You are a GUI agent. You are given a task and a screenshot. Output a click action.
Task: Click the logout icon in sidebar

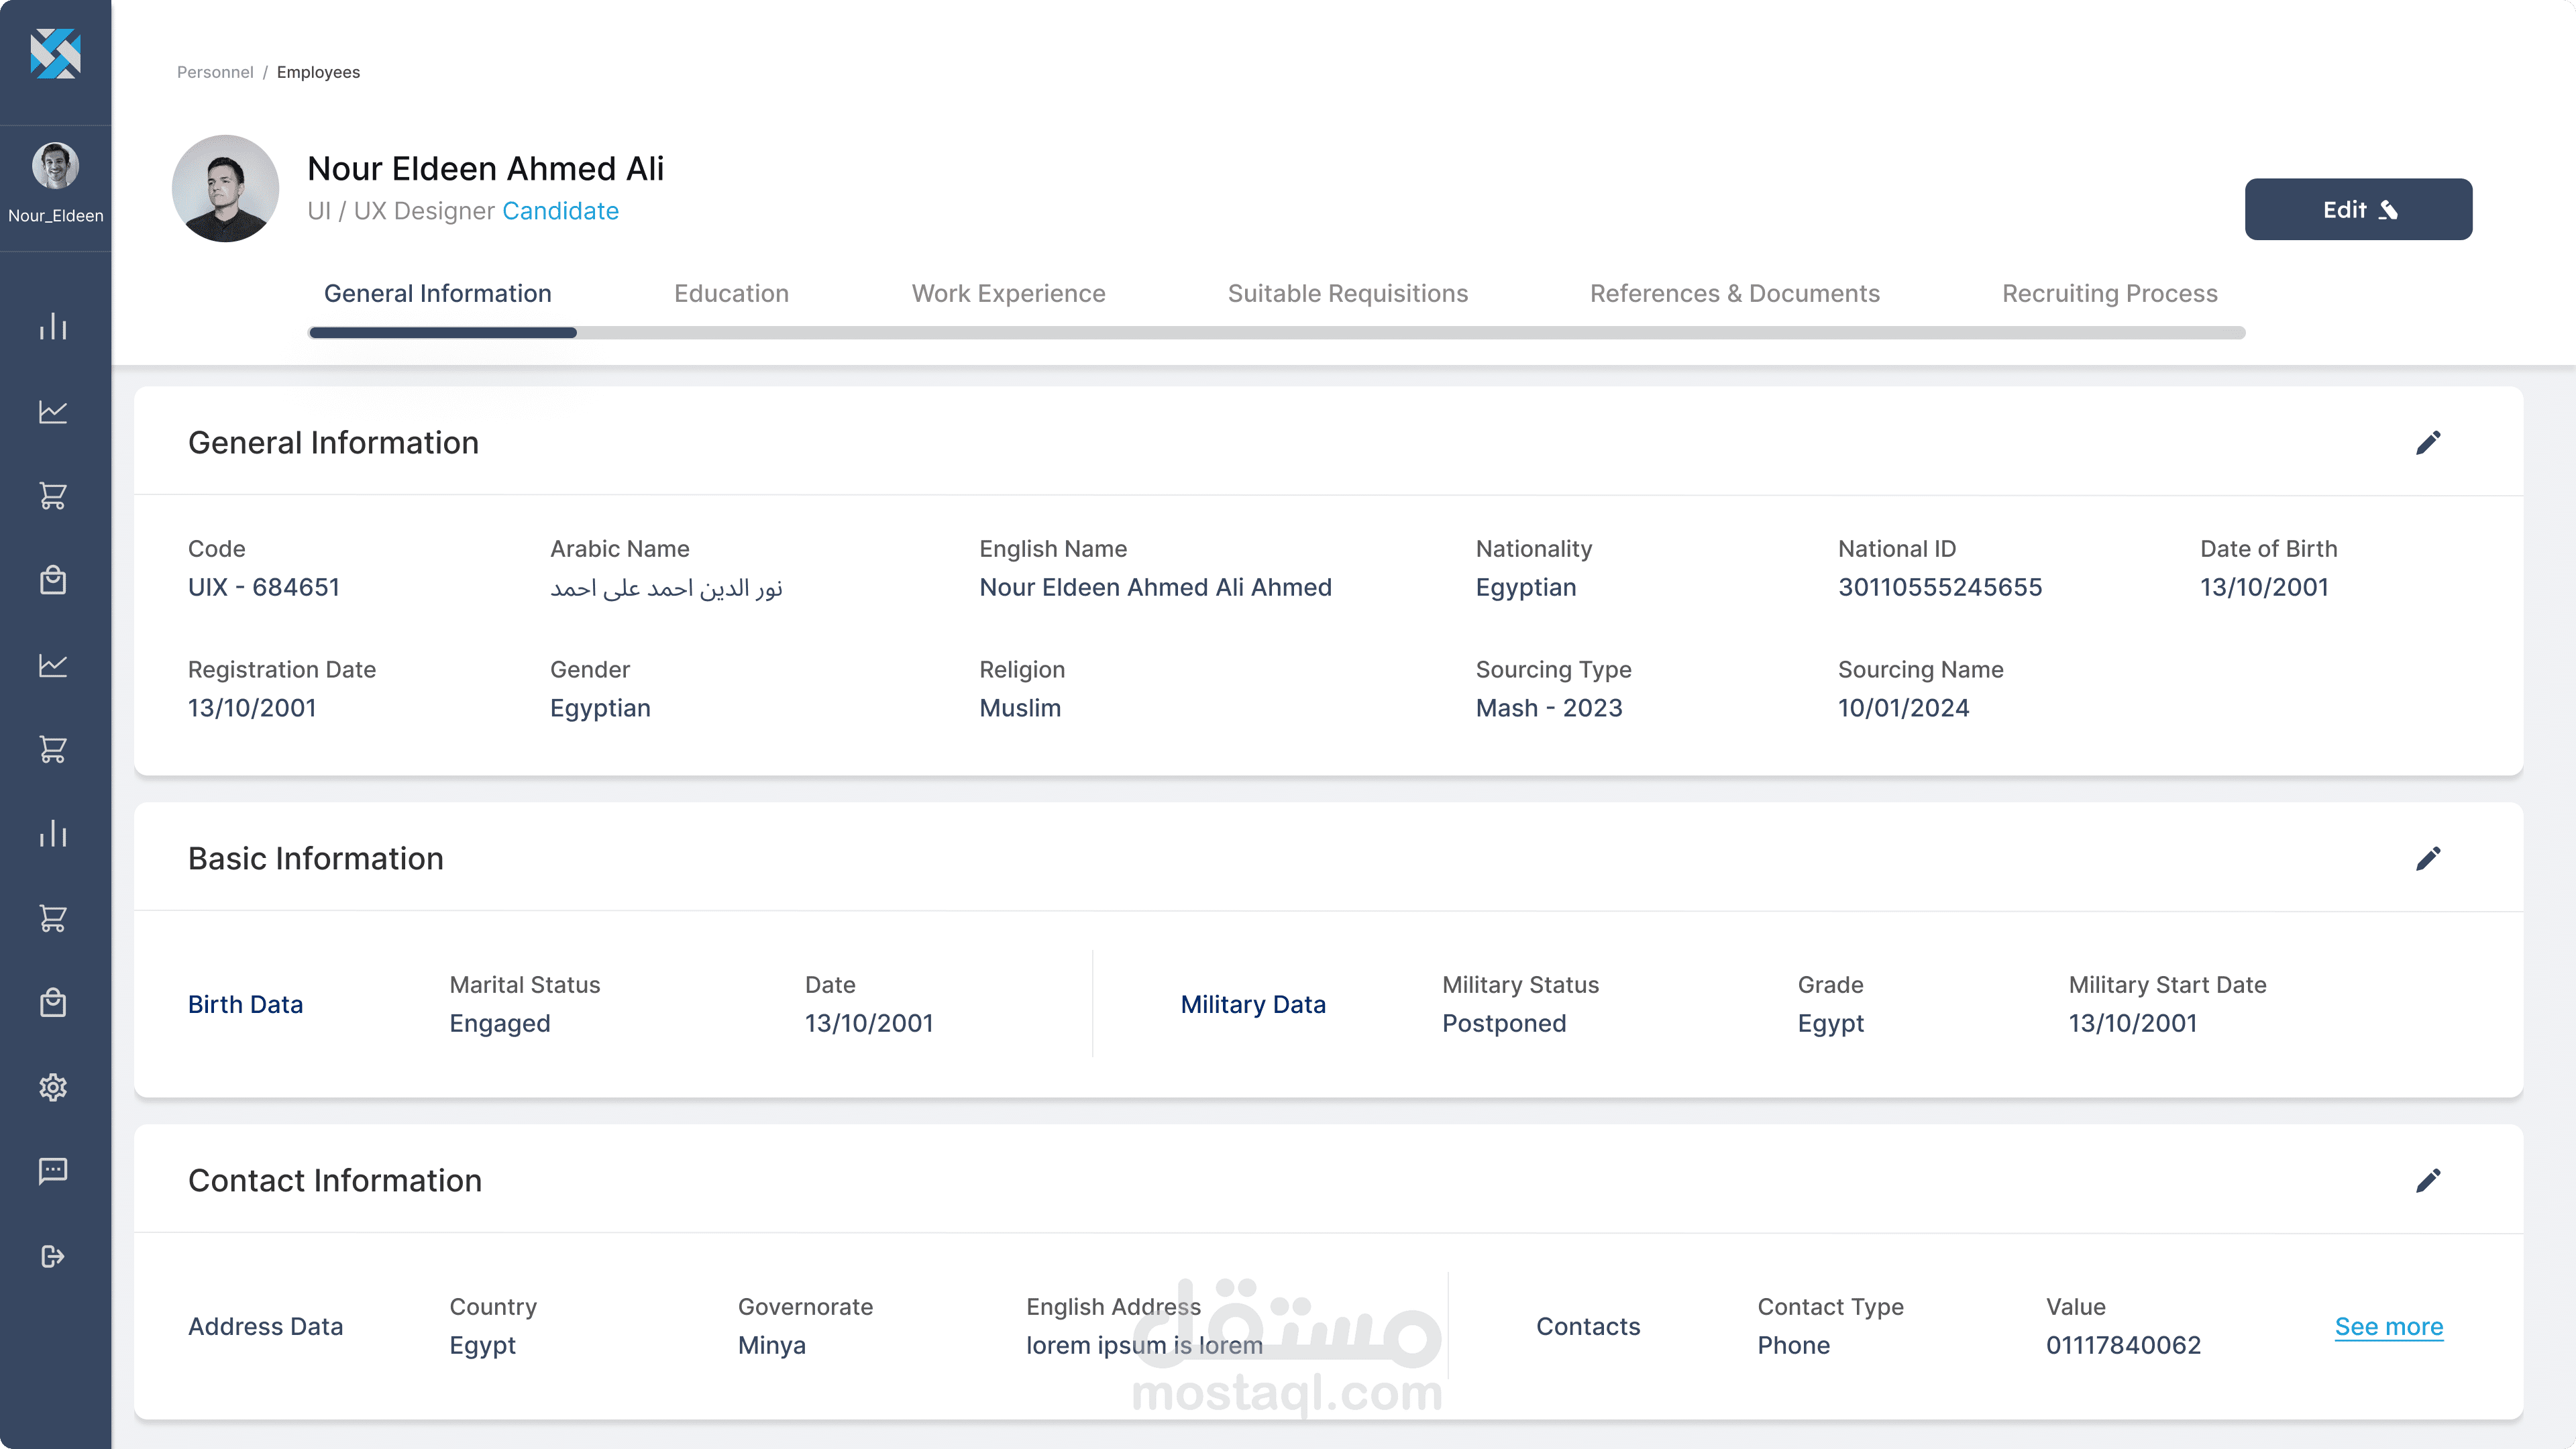pyautogui.click(x=53, y=1256)
